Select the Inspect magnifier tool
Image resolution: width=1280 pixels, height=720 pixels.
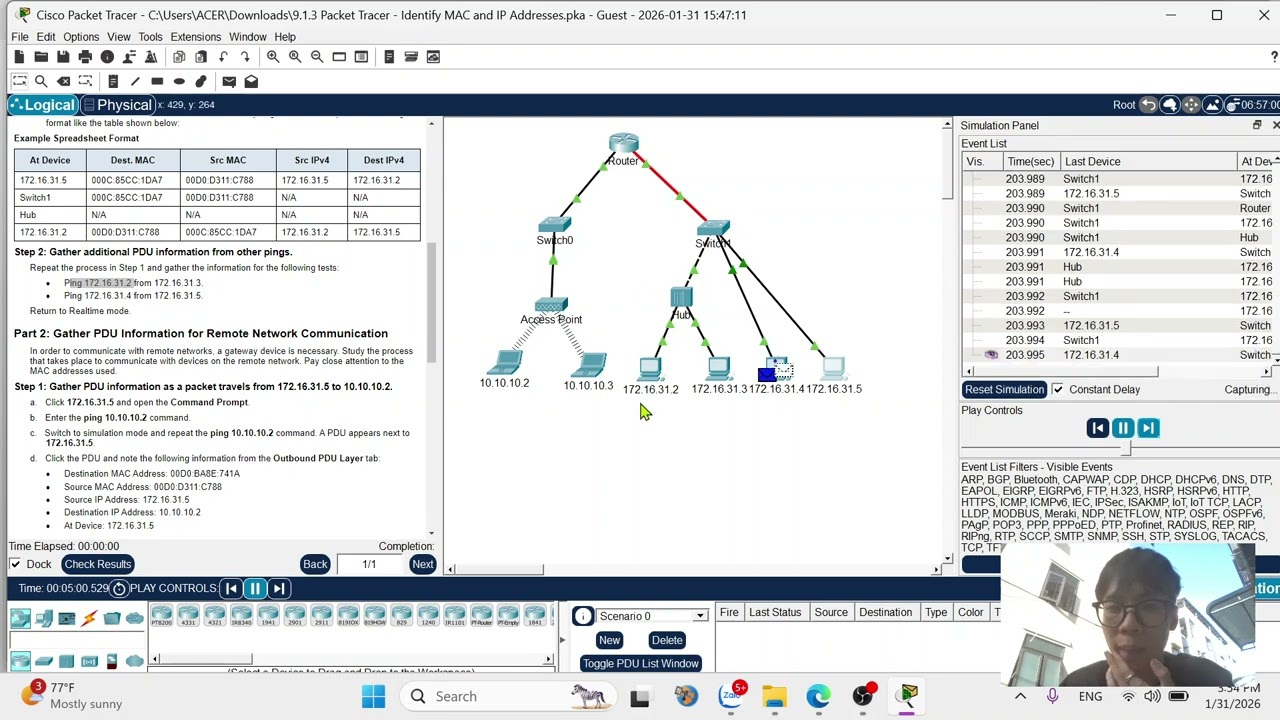[41, 81]
